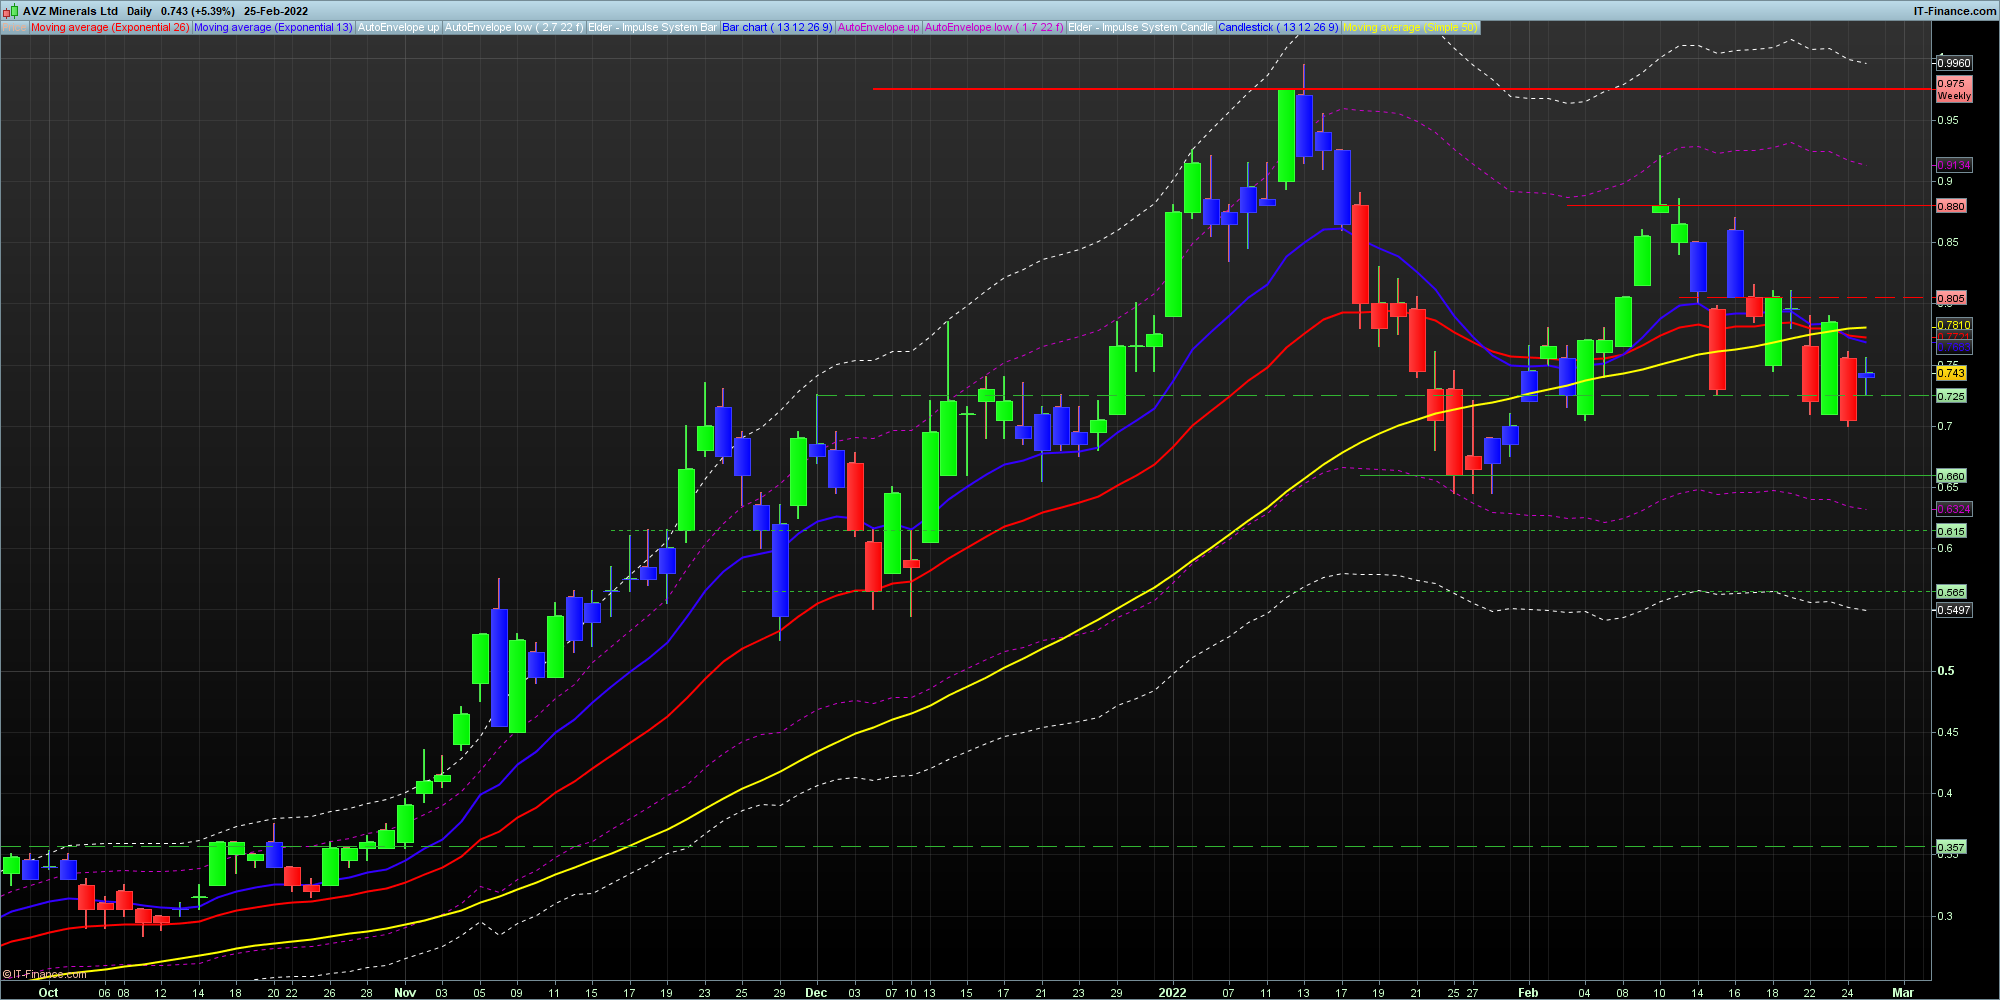2000x1000 pixels.
Task: Select the green 0.660 level label
Action: pos(1951,476)
